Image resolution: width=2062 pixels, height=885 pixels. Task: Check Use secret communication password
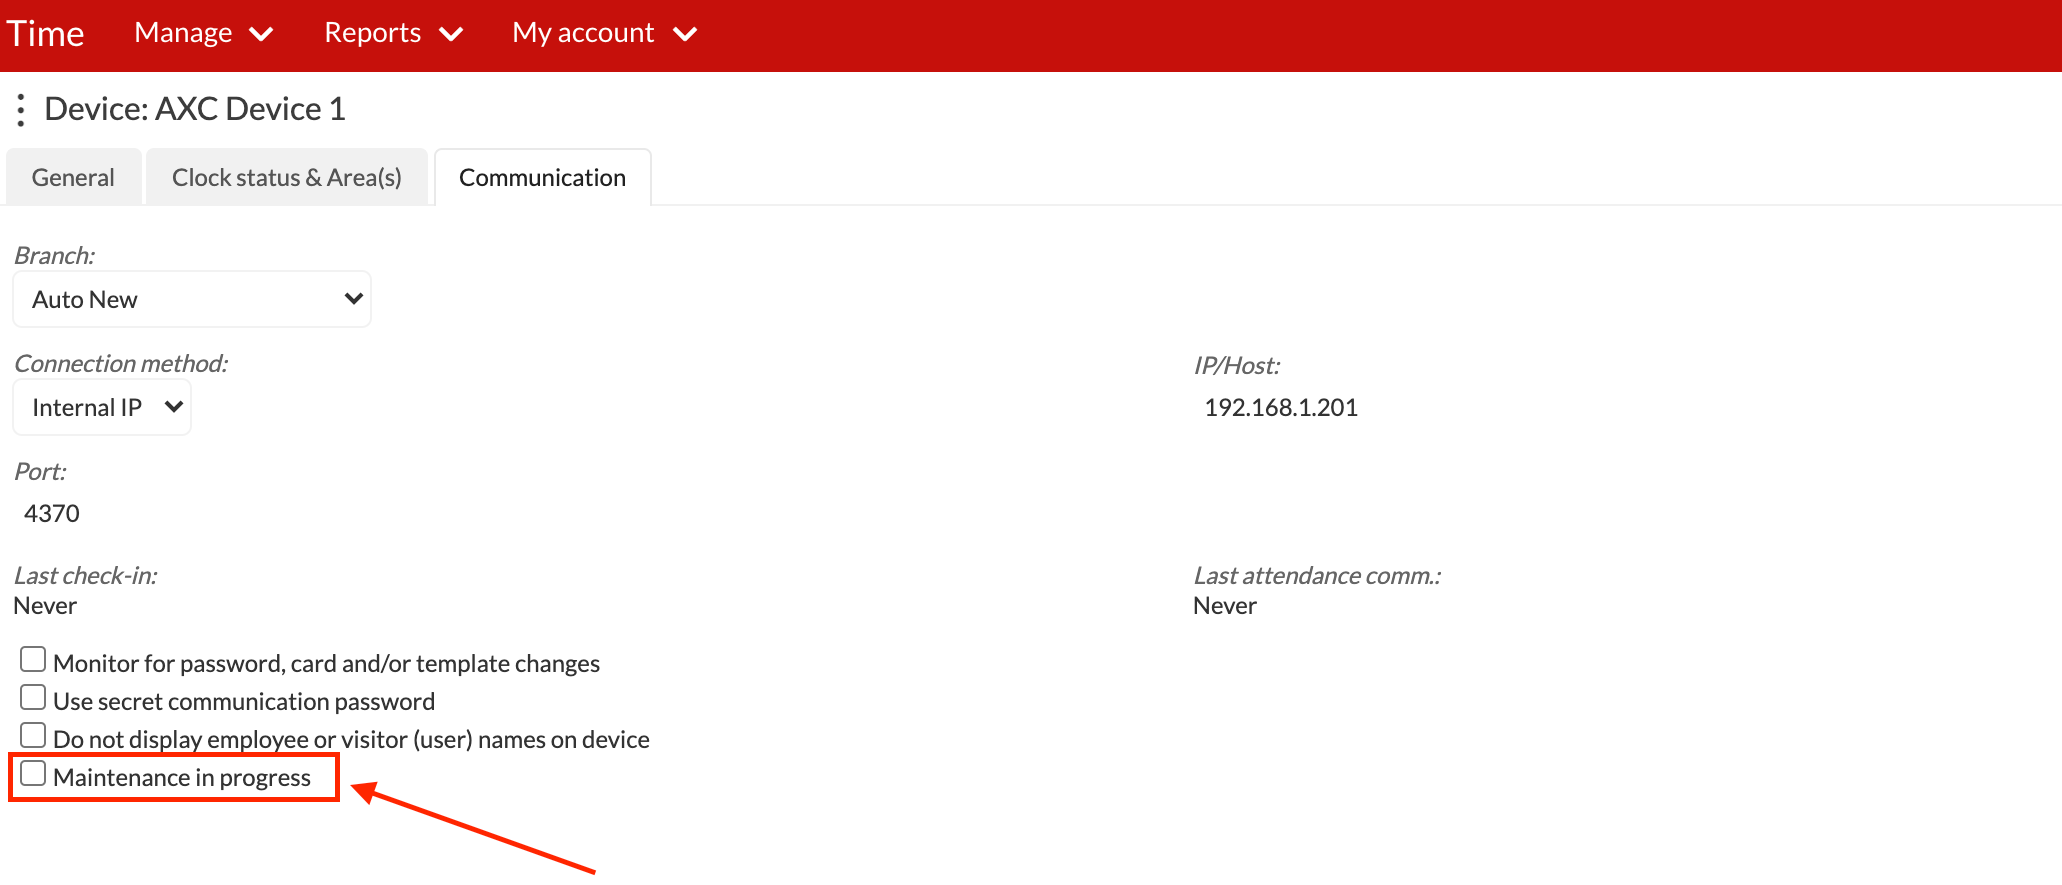[x=33, y=697]
